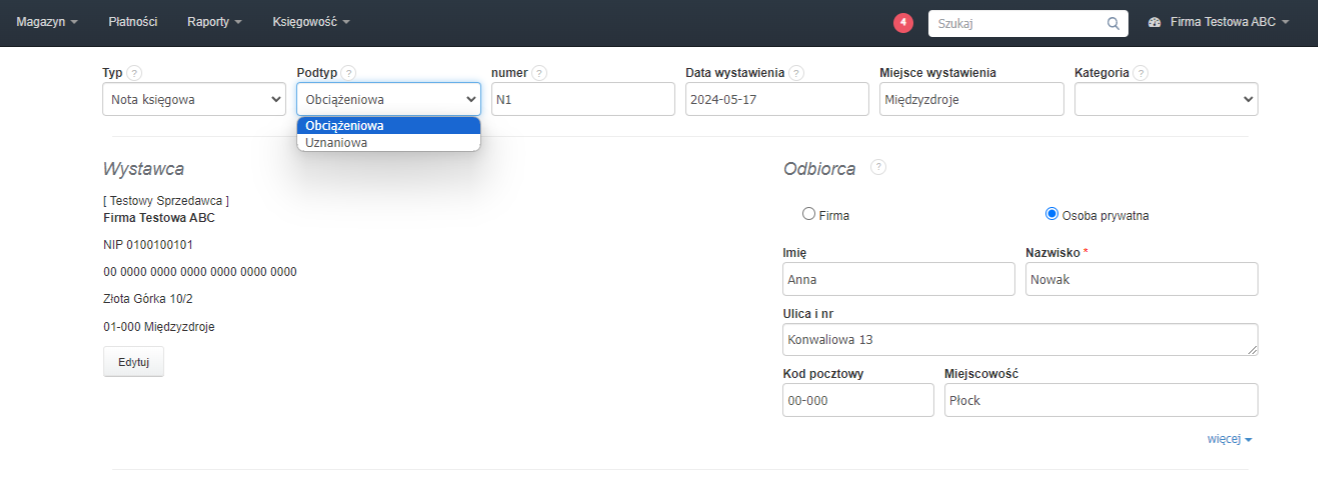Click the Edytuj button under Wystawca
This screenshot has height=478, width=1318.
pyautogui.click(x=134, y=362)
